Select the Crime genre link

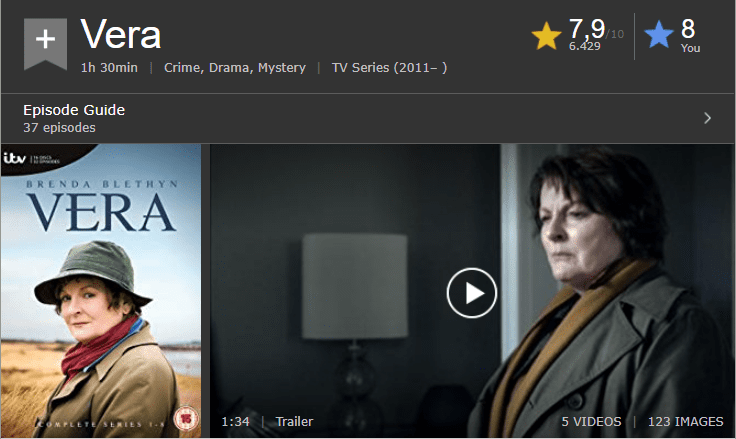(182, 68)
